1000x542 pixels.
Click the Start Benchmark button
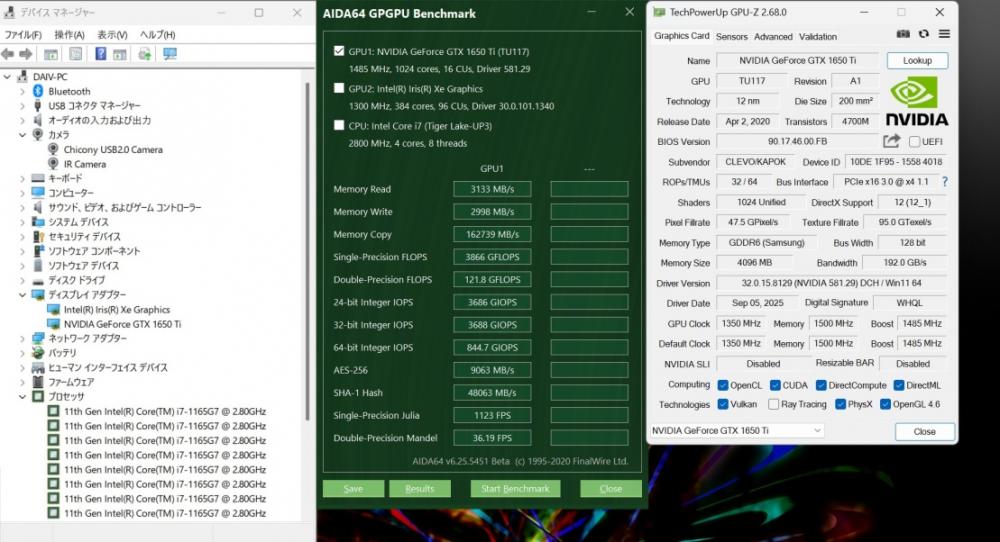coord(515,488)
